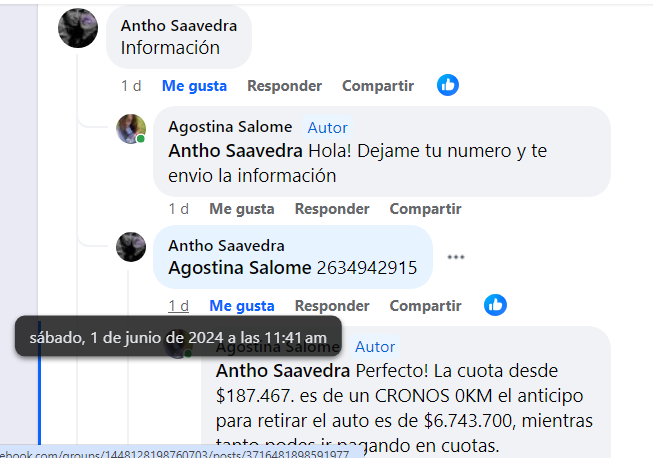This screenshot has width=653, height=458.
Task: Click the bold Antho Saavedra mention in Hola reply
Action: [235, 151]
